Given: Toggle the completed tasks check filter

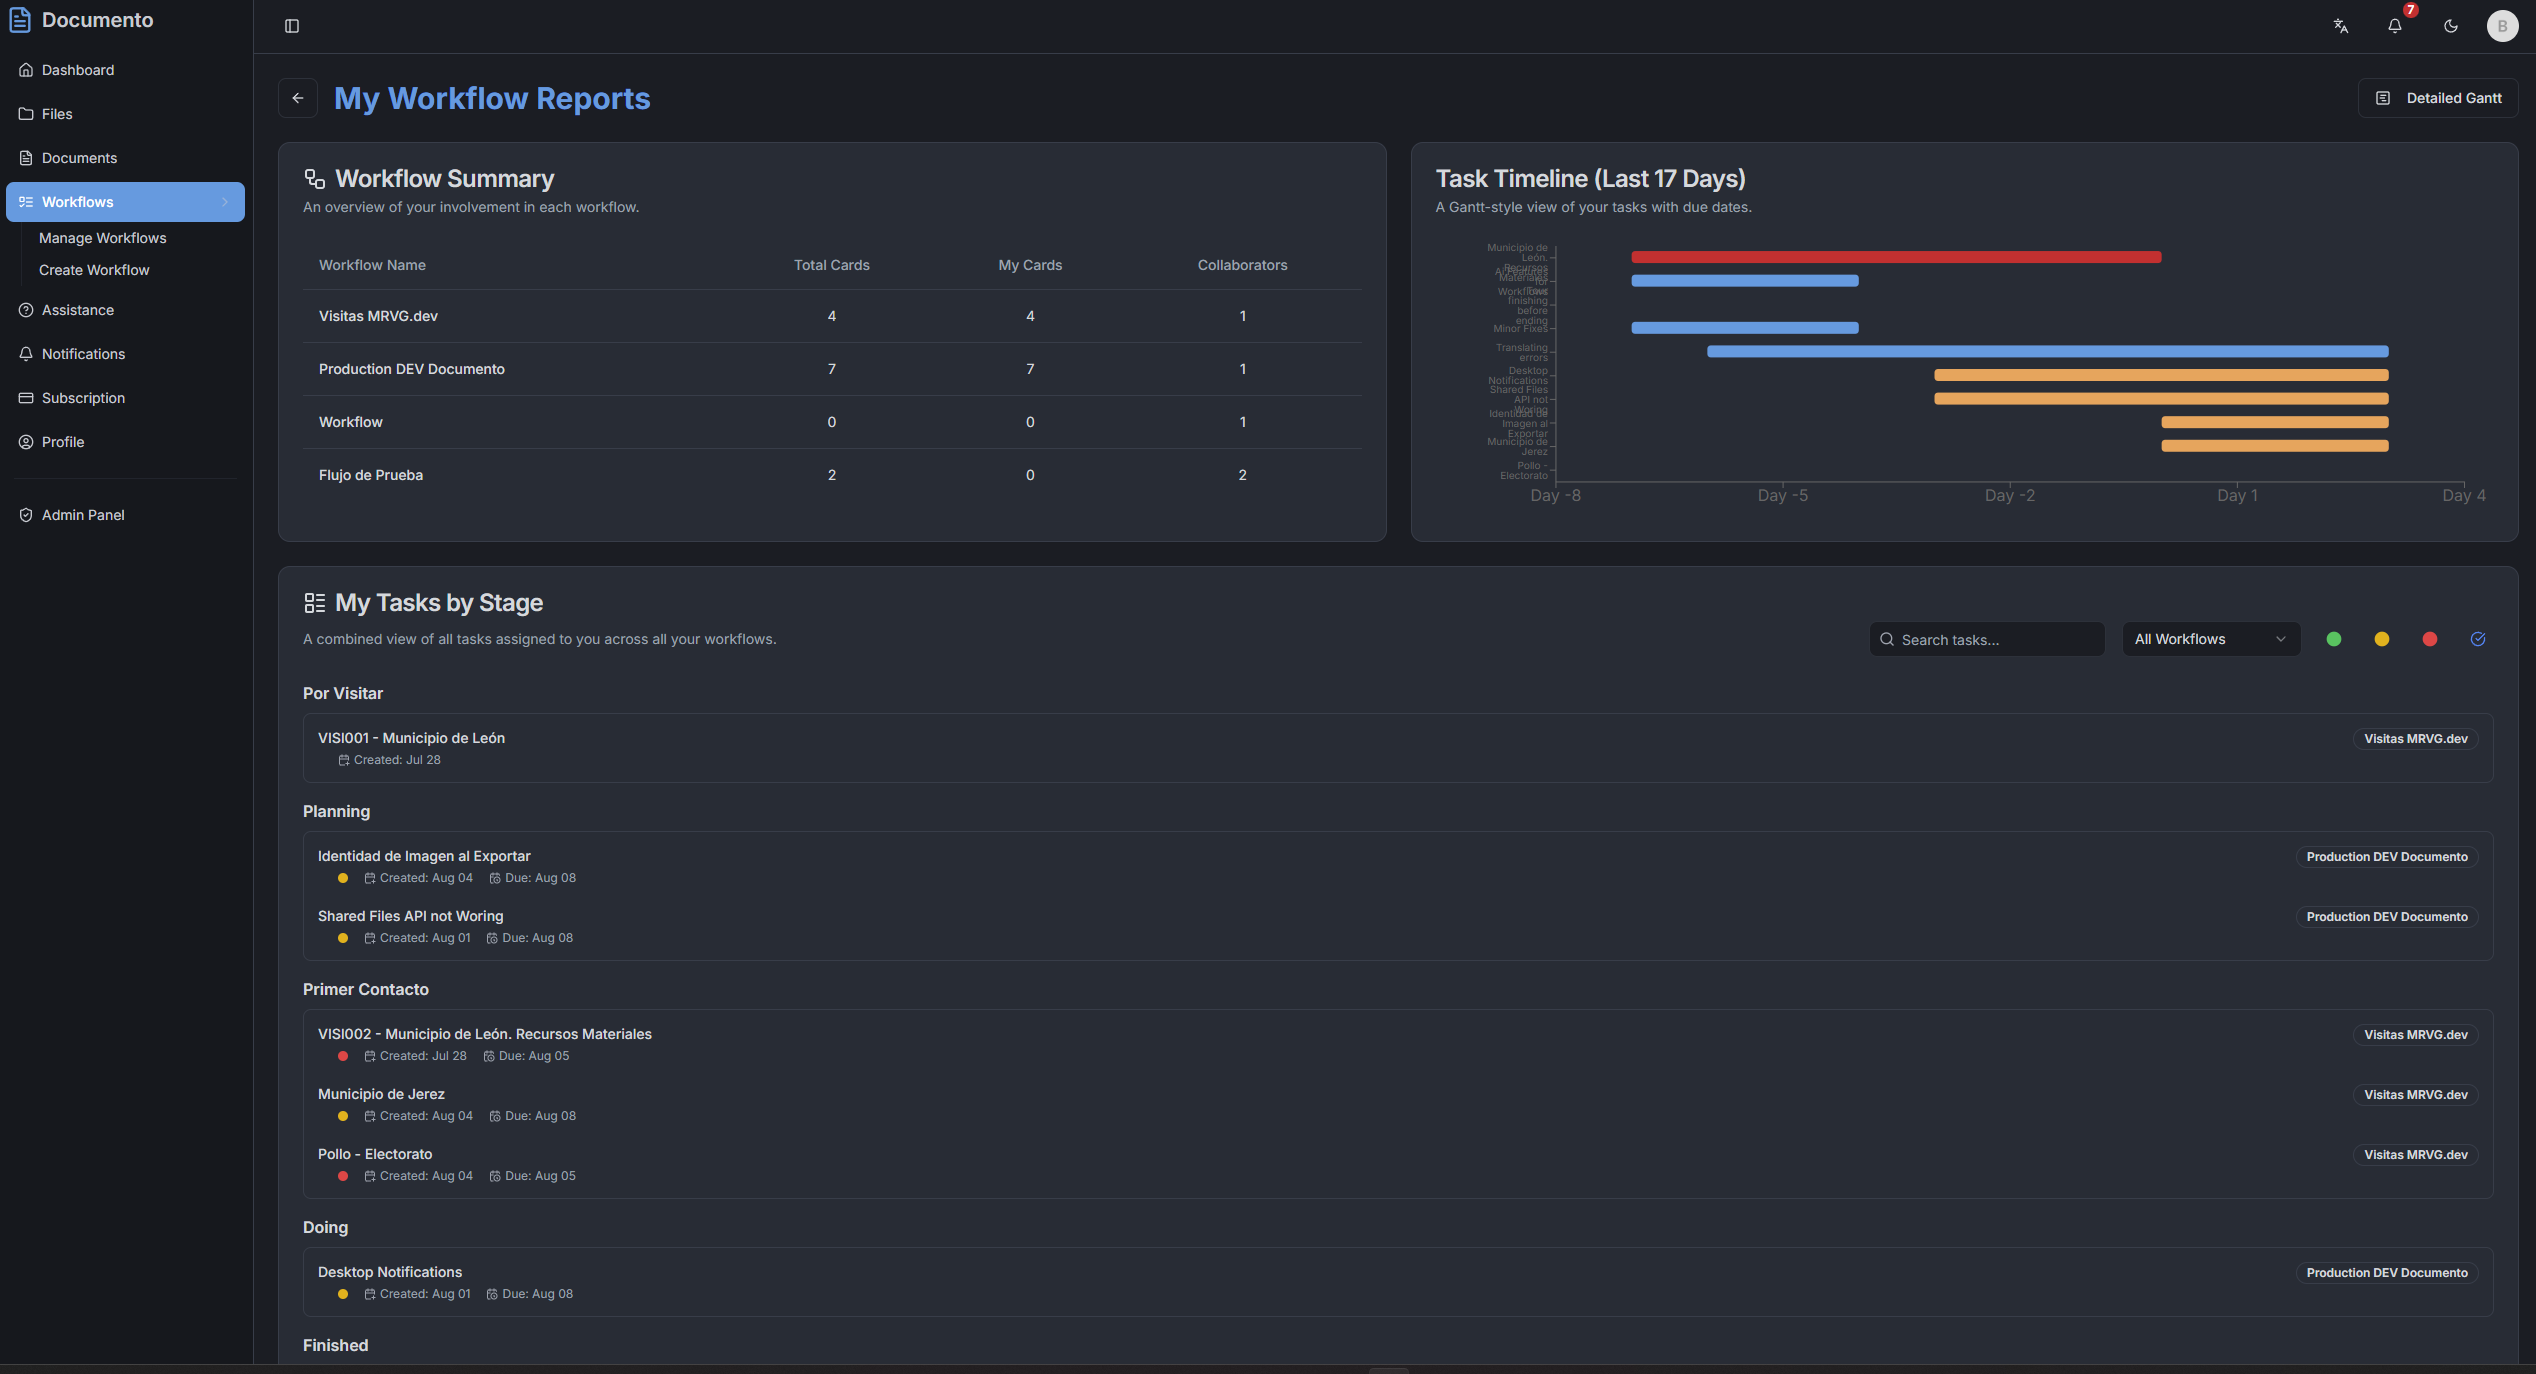Looking at the screenshot, I should tap(2478, 639).
